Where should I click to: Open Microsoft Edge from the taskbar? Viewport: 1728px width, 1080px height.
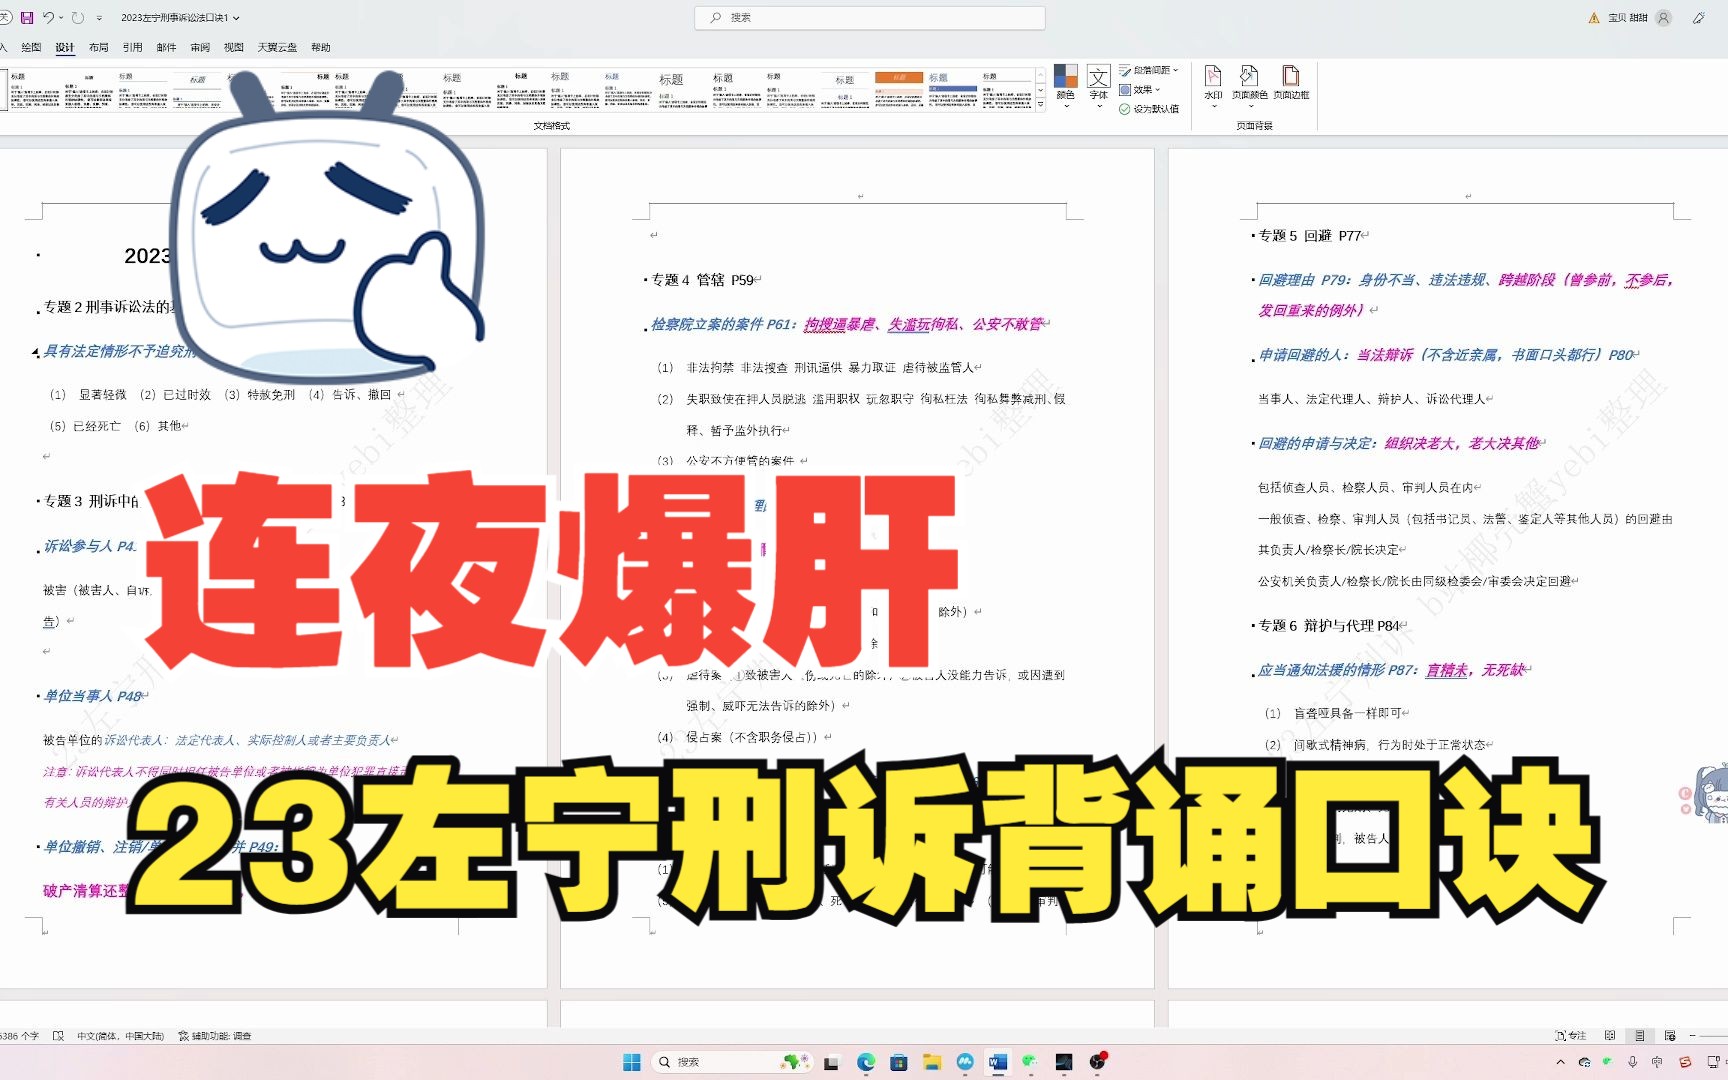[866, 1062]
